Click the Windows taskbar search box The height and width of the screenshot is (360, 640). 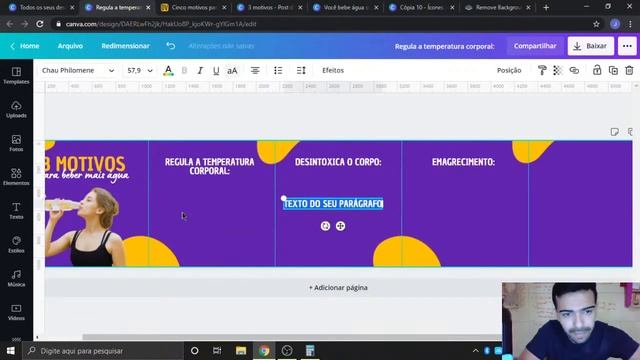pos(103,351)
